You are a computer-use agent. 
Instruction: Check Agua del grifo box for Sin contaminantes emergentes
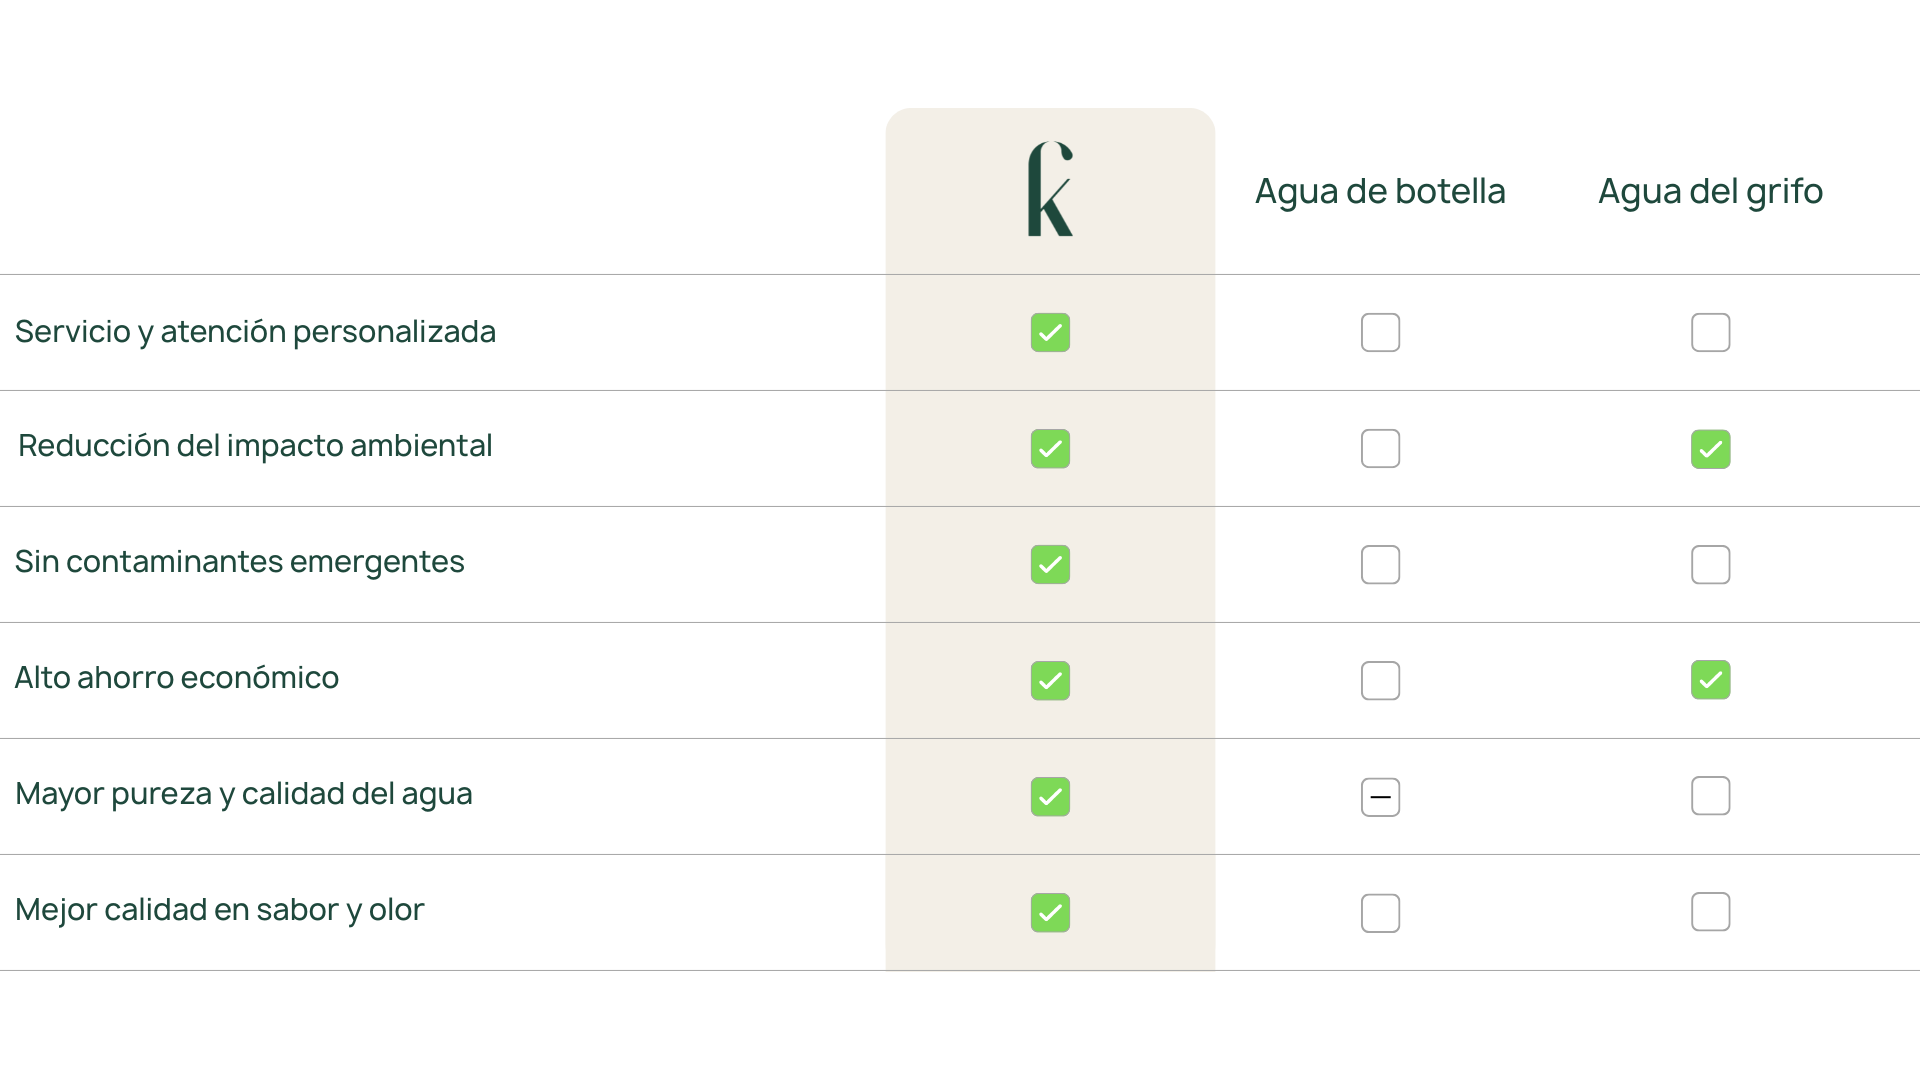tap(1710, 565)
